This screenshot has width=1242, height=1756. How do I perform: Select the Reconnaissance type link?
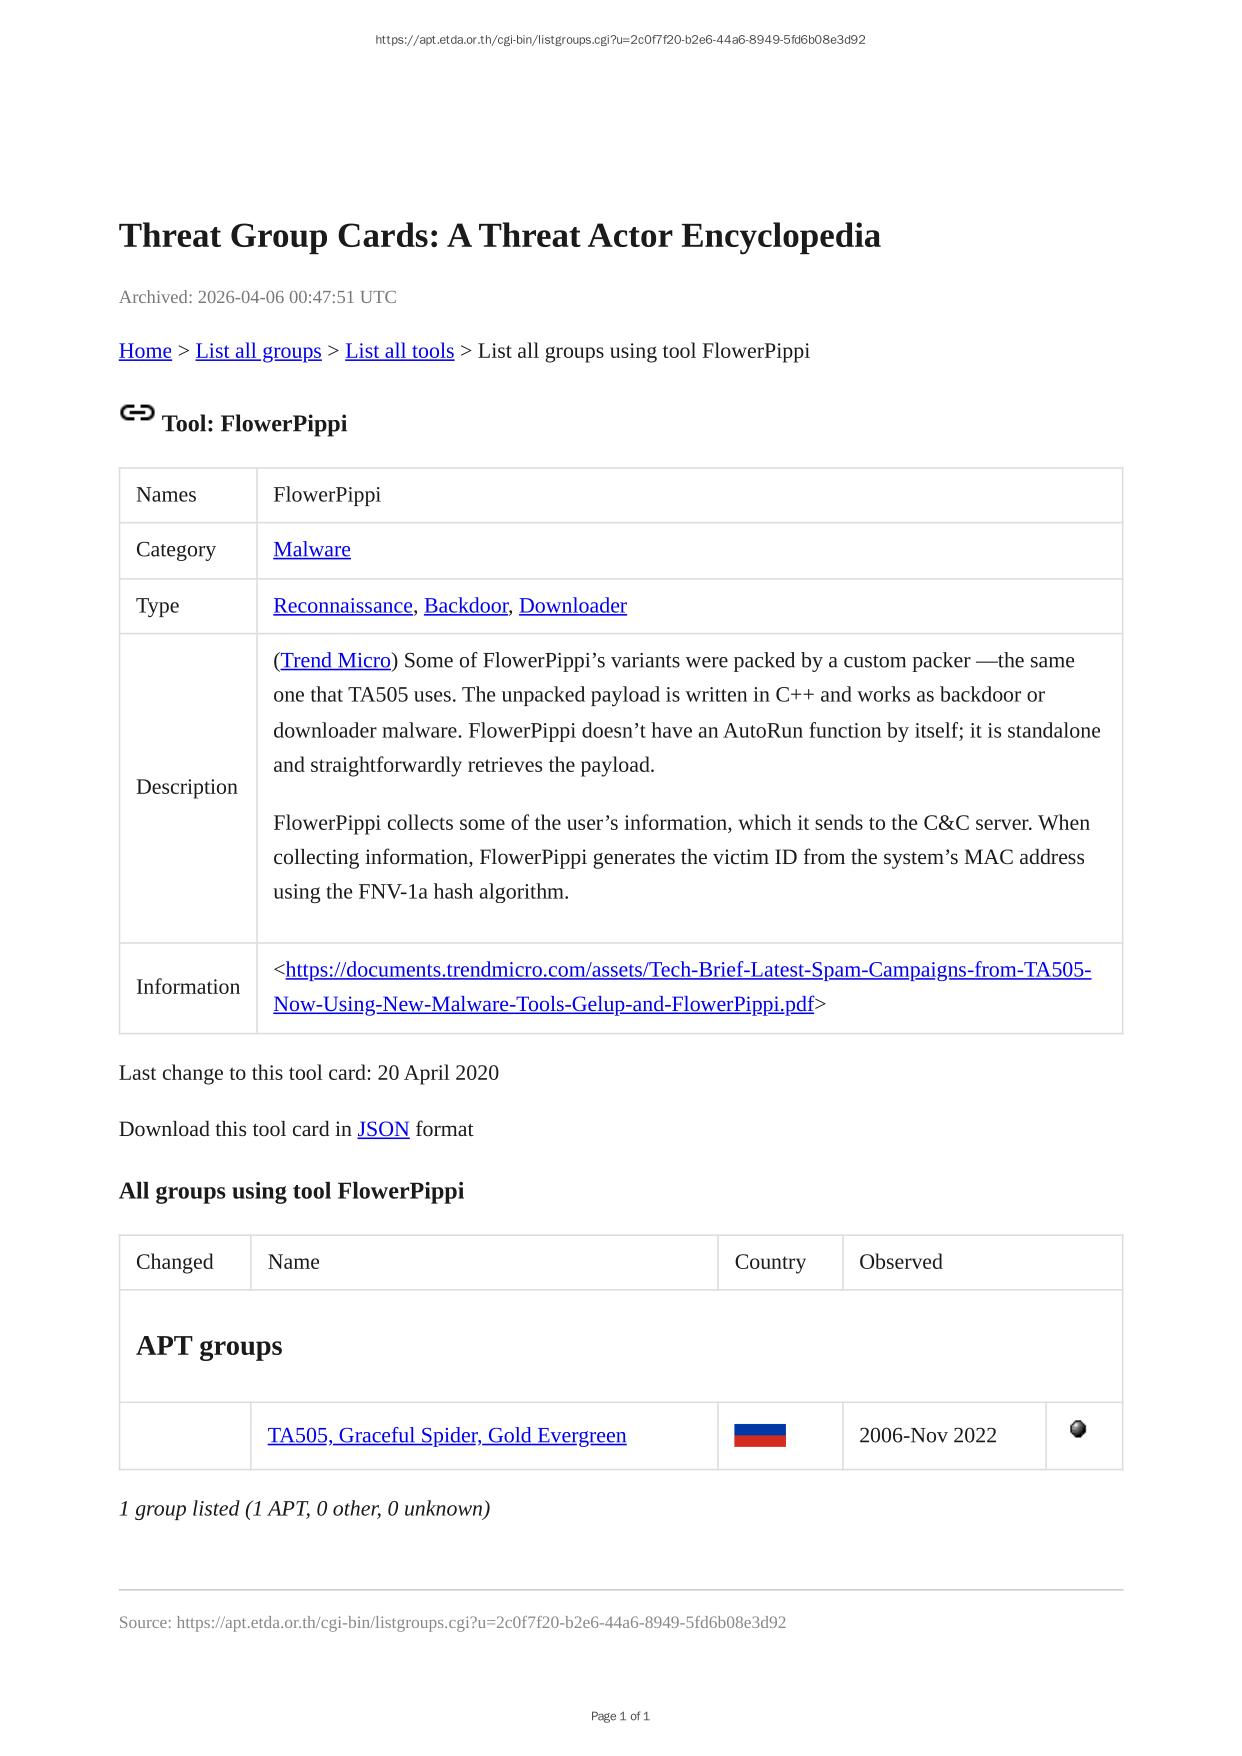[x=342, y=606]
